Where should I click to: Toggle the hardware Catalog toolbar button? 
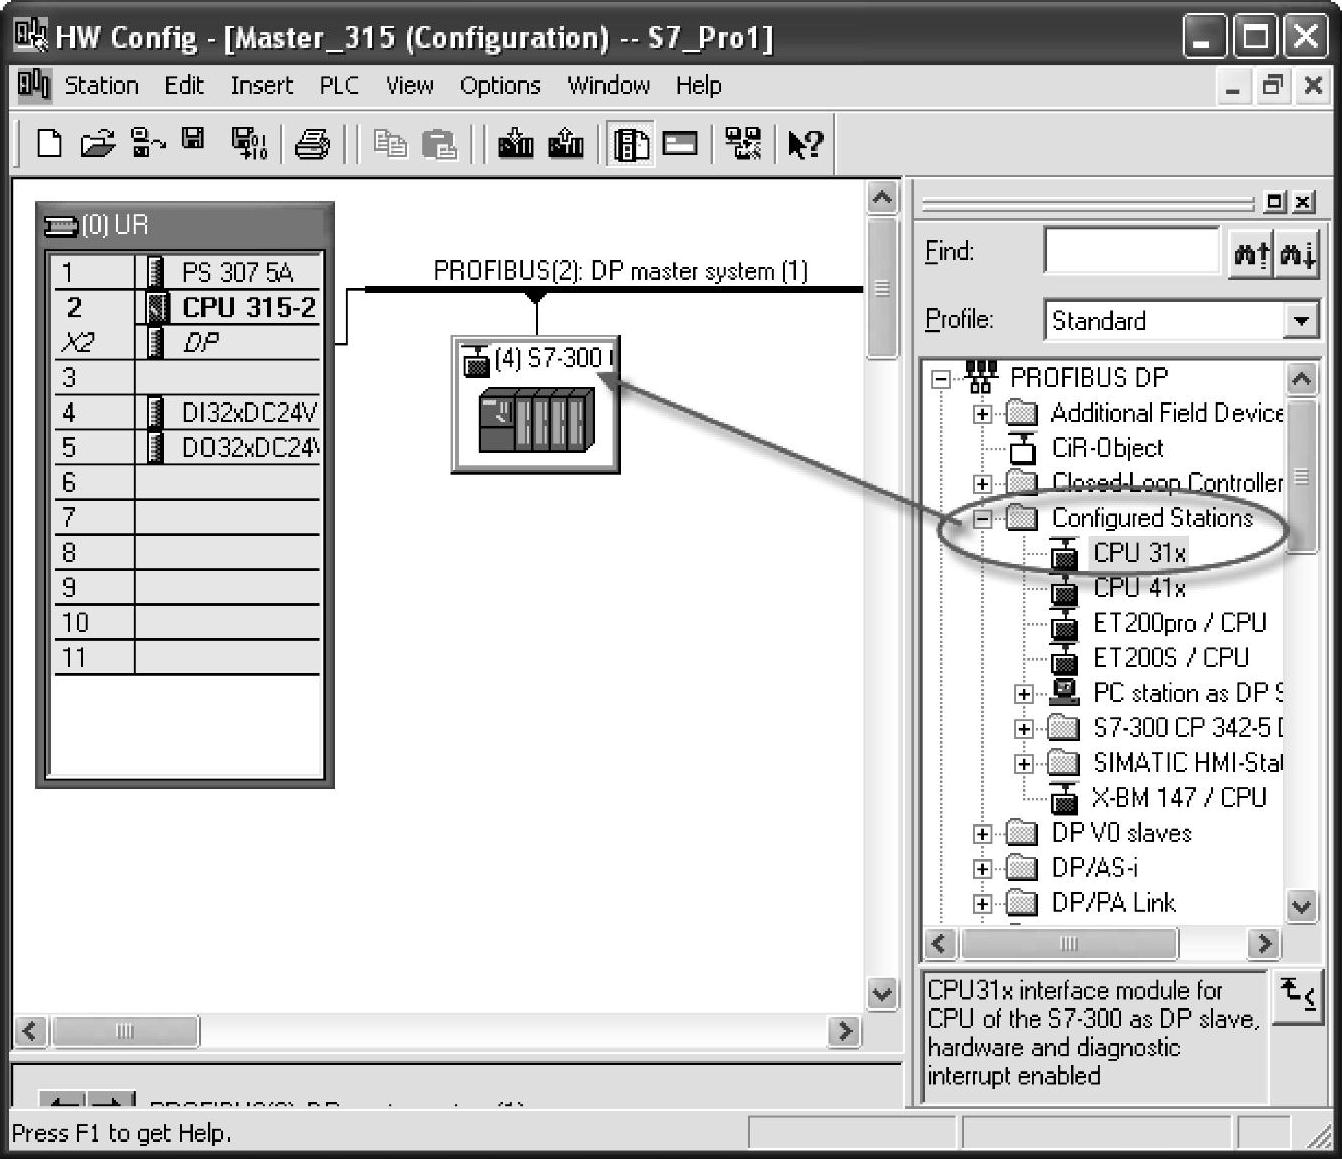[x=631, y=144]
